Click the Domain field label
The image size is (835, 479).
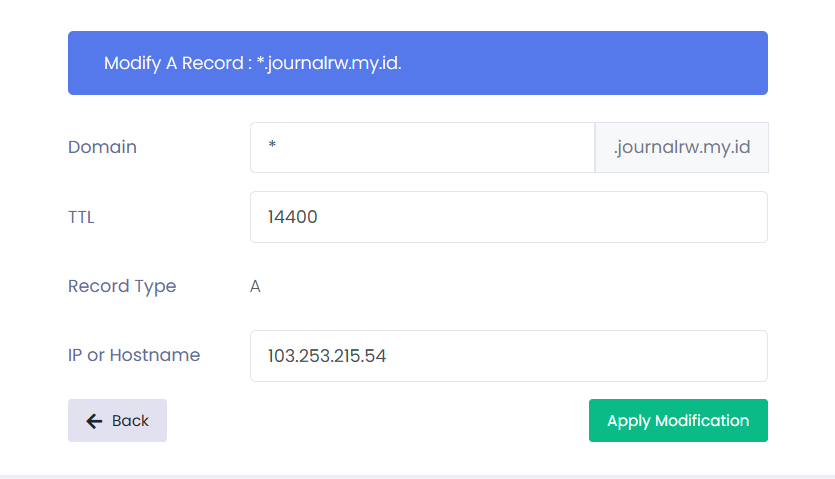[x=102, y=147]
